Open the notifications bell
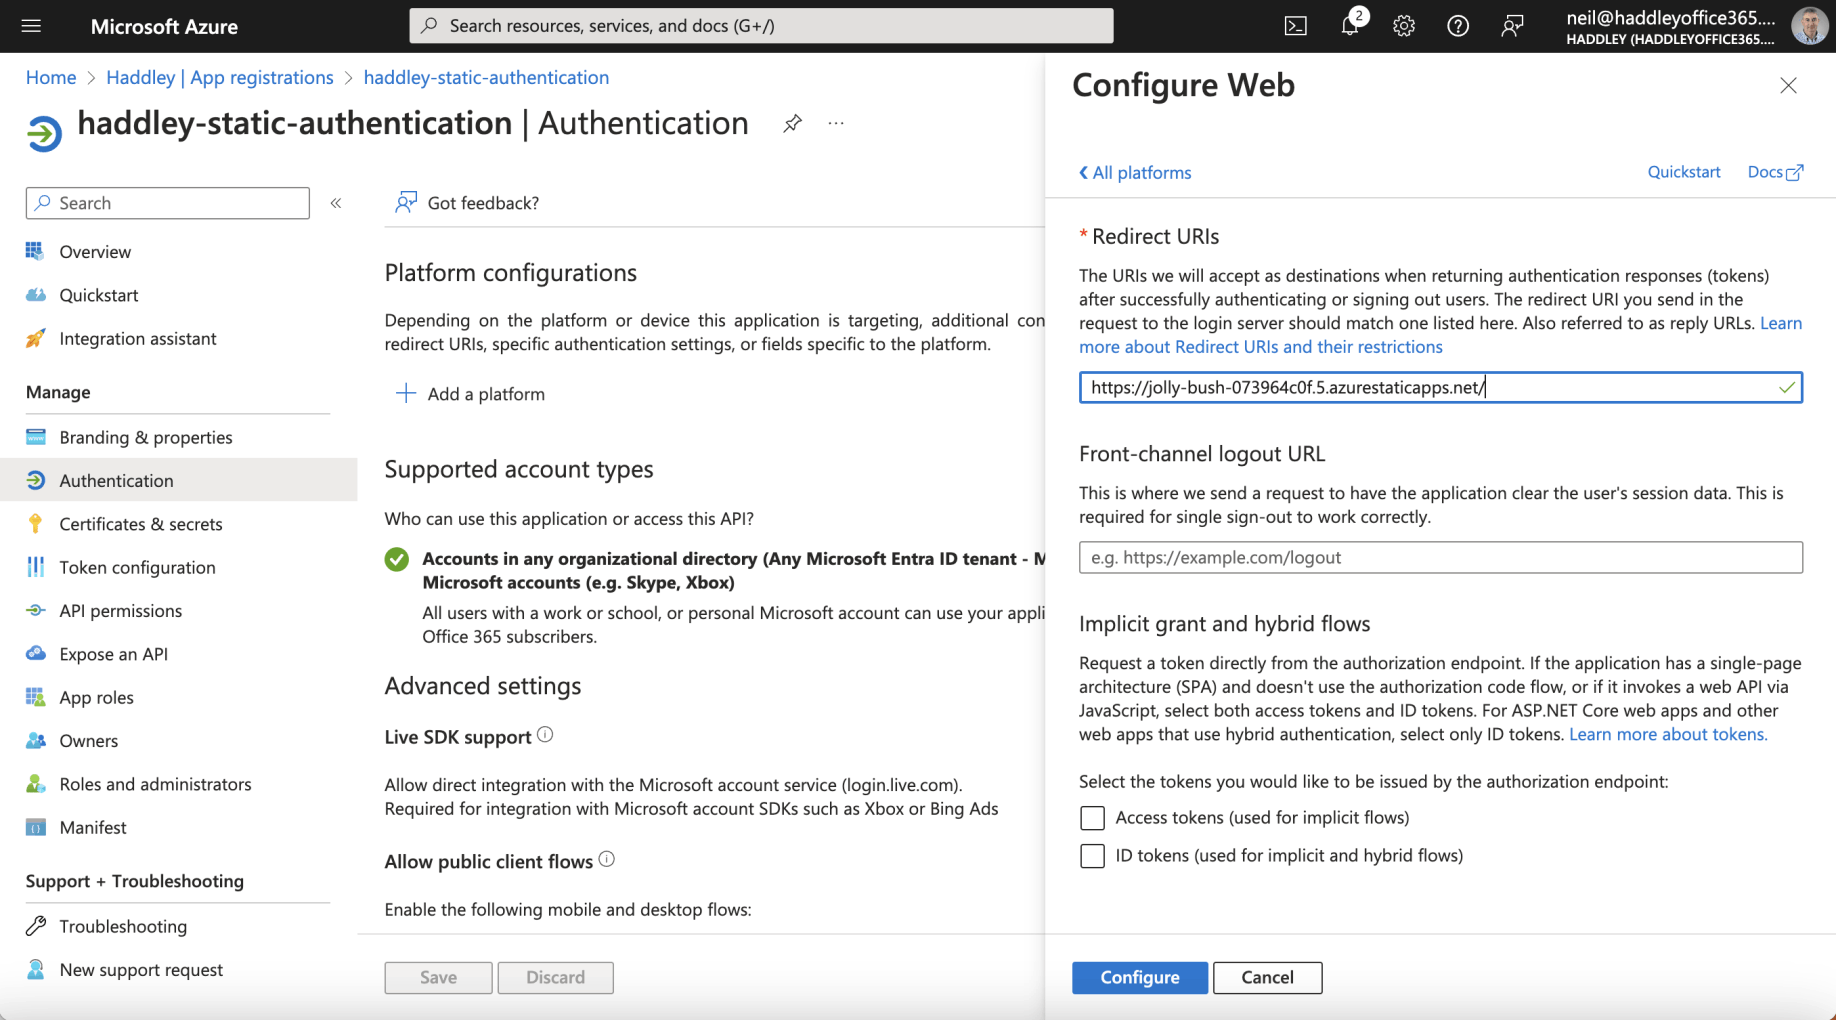The height and width of the screenshot is (1020, 1836). 1350,26
